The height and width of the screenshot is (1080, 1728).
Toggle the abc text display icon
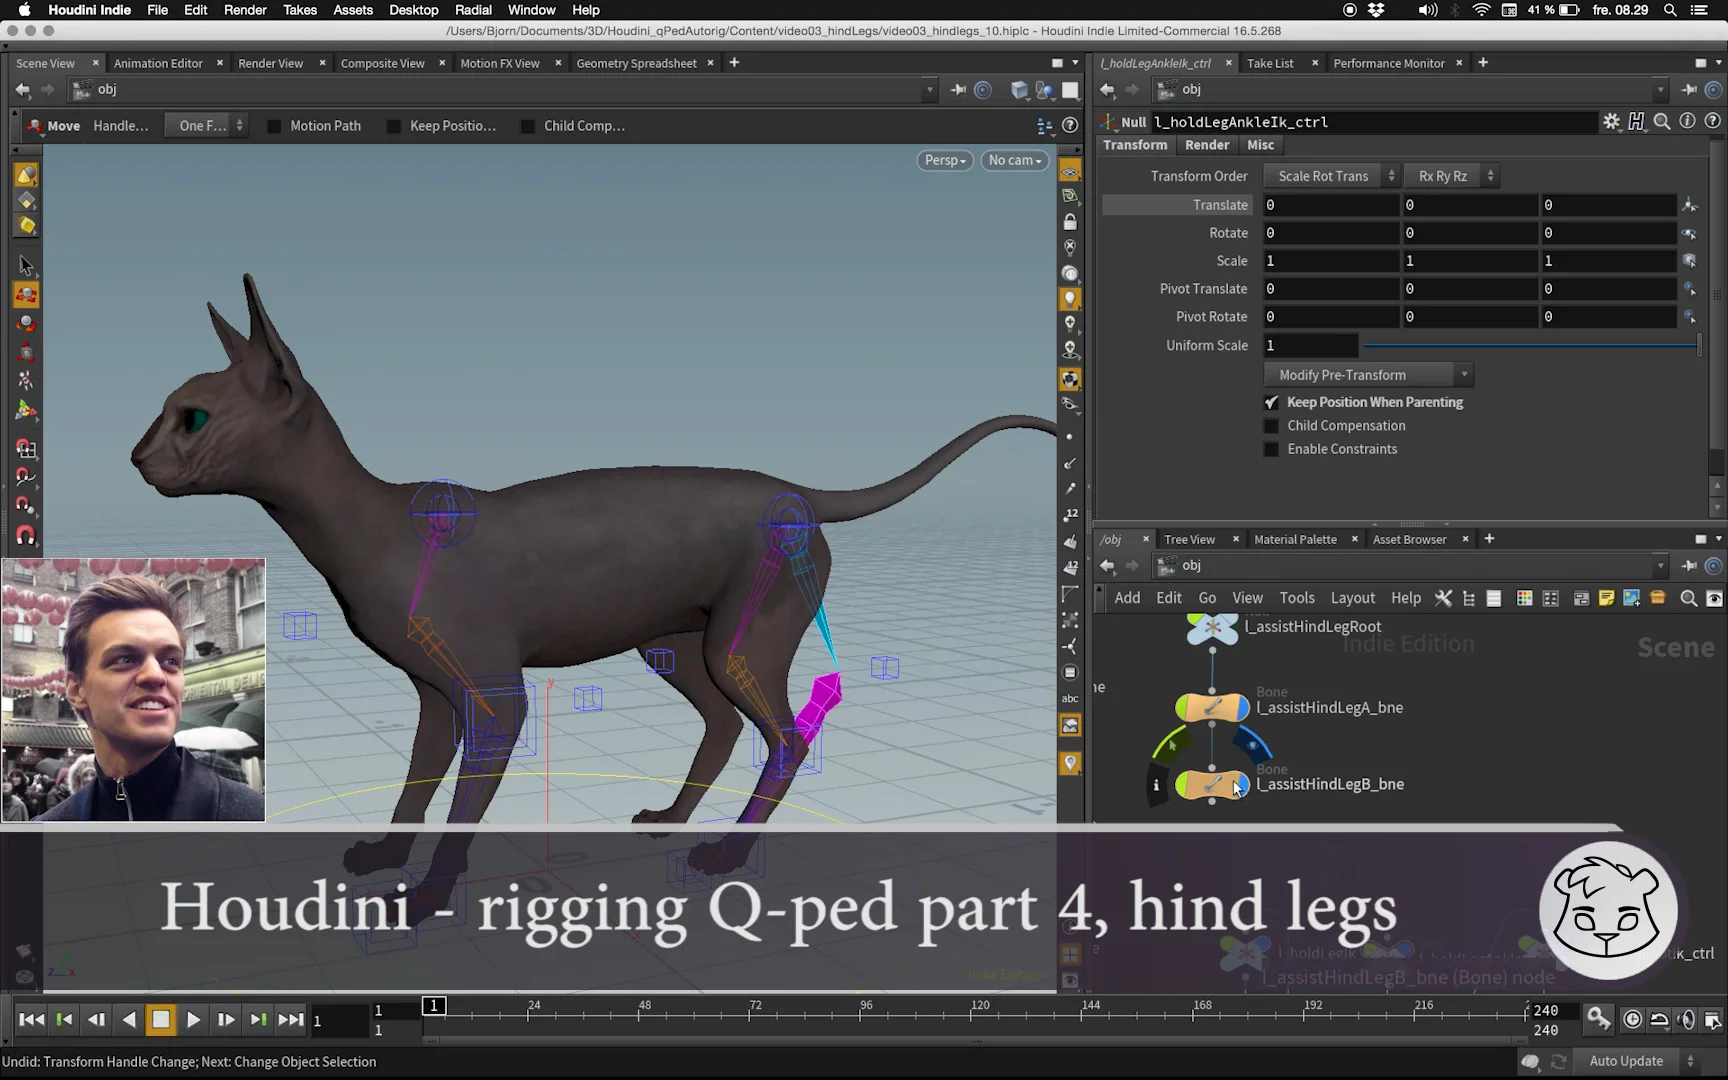(x=1070, y=698)
